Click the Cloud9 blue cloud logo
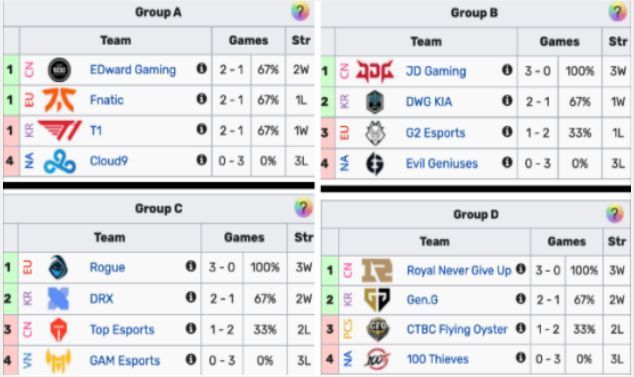This screenshot has width=634, height=377. (x=60, y=161)
